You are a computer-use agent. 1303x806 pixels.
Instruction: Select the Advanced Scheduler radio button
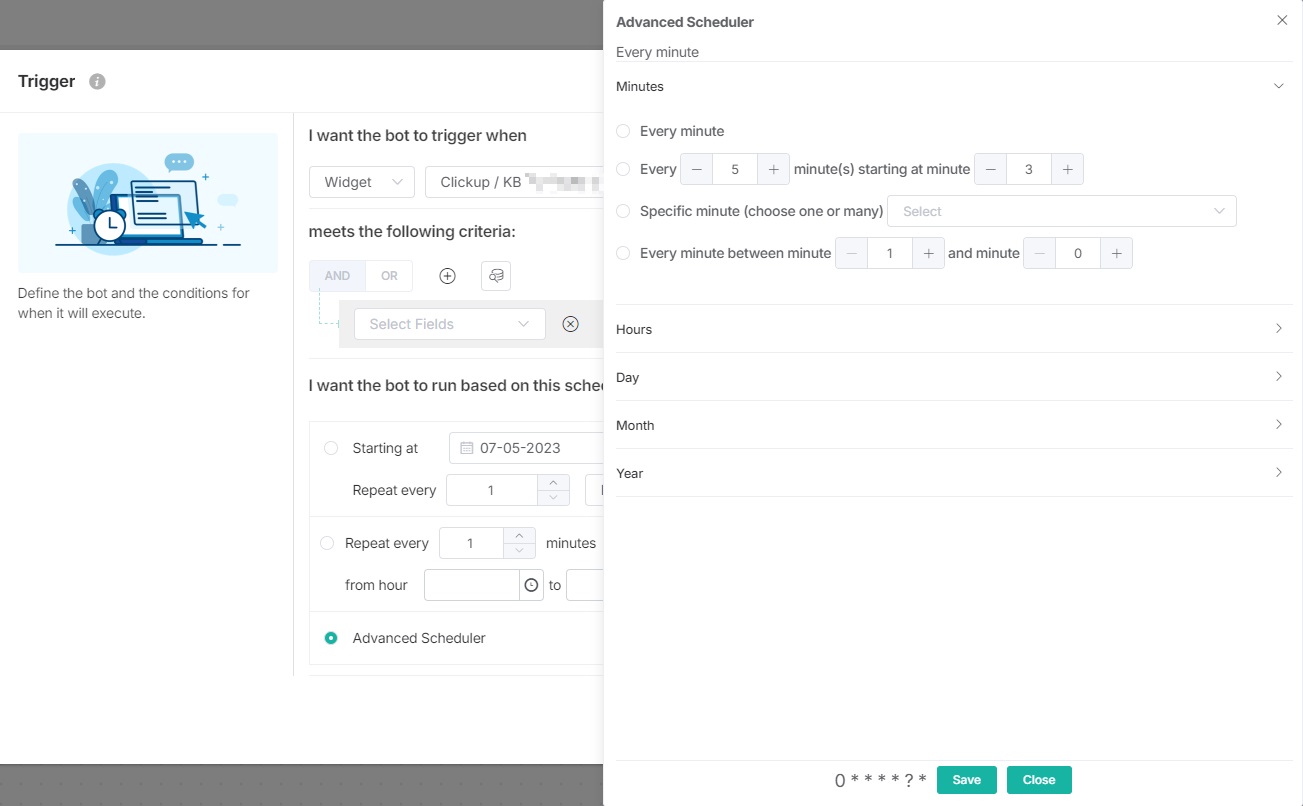pyautogui.click(x=331, y=638)
